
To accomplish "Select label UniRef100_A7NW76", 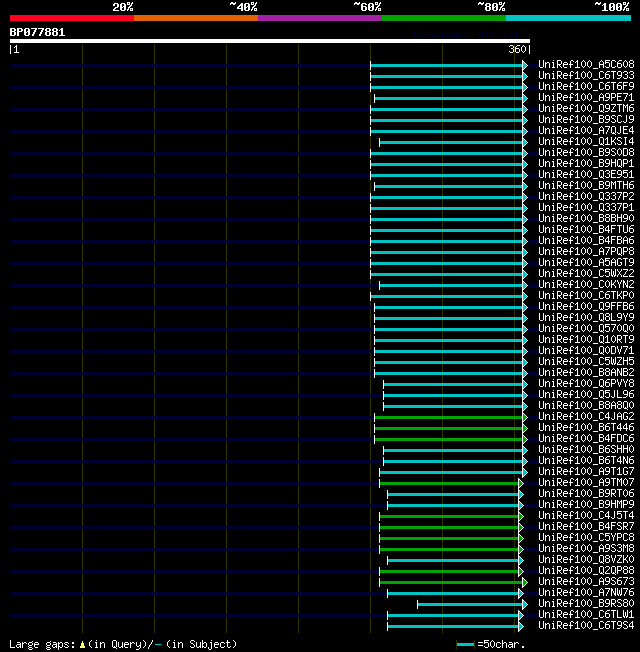I will (x=586, y=593).
